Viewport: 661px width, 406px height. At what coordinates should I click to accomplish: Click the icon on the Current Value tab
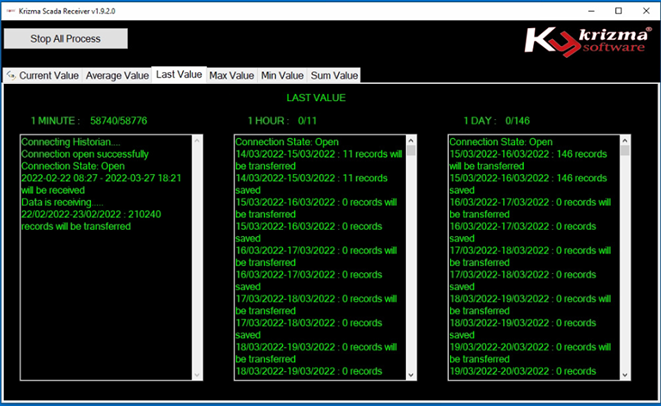tap(11, 75)
